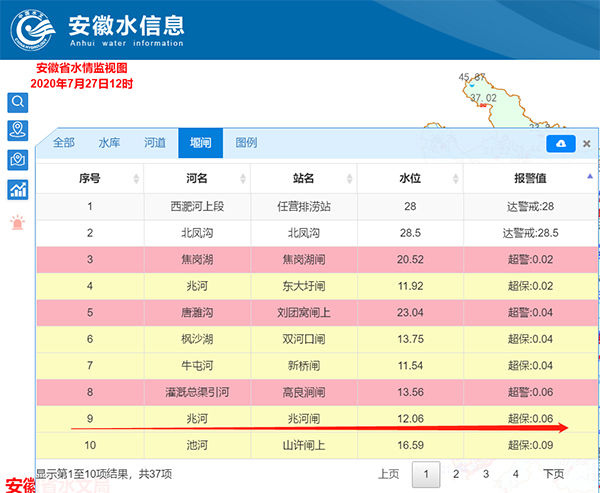Click river name 池河
Viewport: 600px width, 493px height.
pos(197,445)
